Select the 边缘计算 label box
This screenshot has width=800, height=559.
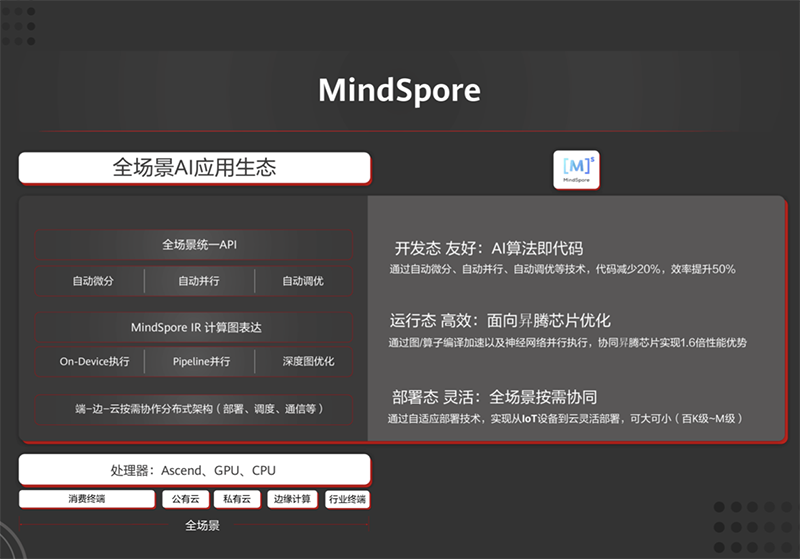[292, 499]
